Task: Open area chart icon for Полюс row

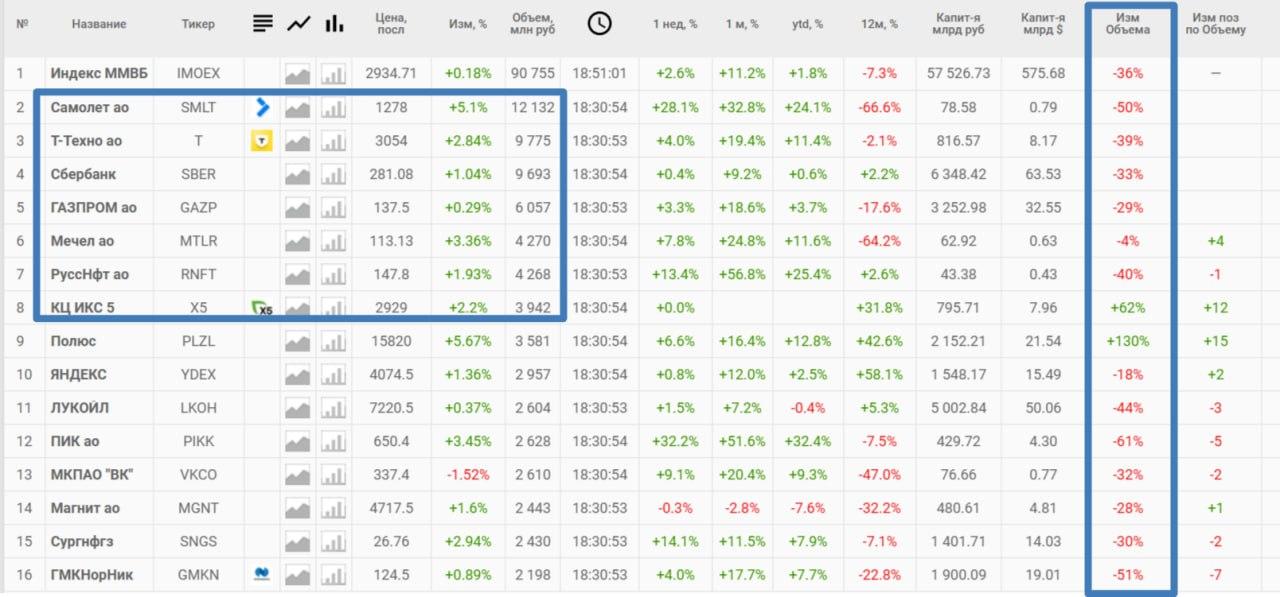Action: click(x=298, y=341)
